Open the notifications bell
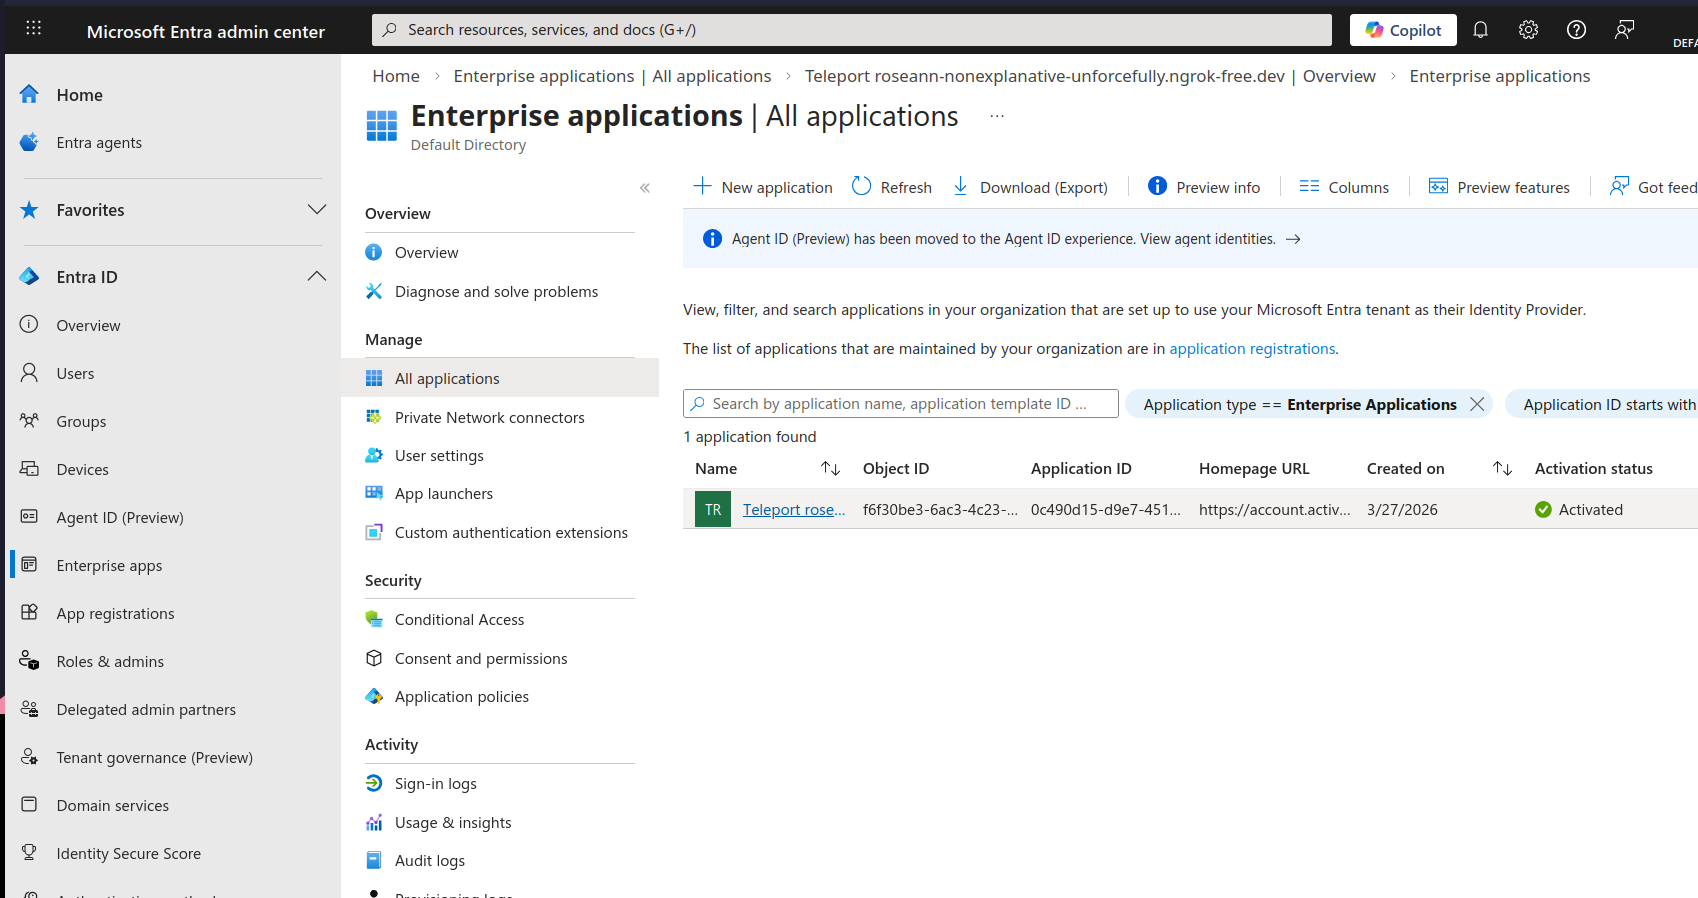 [1480, 30]
